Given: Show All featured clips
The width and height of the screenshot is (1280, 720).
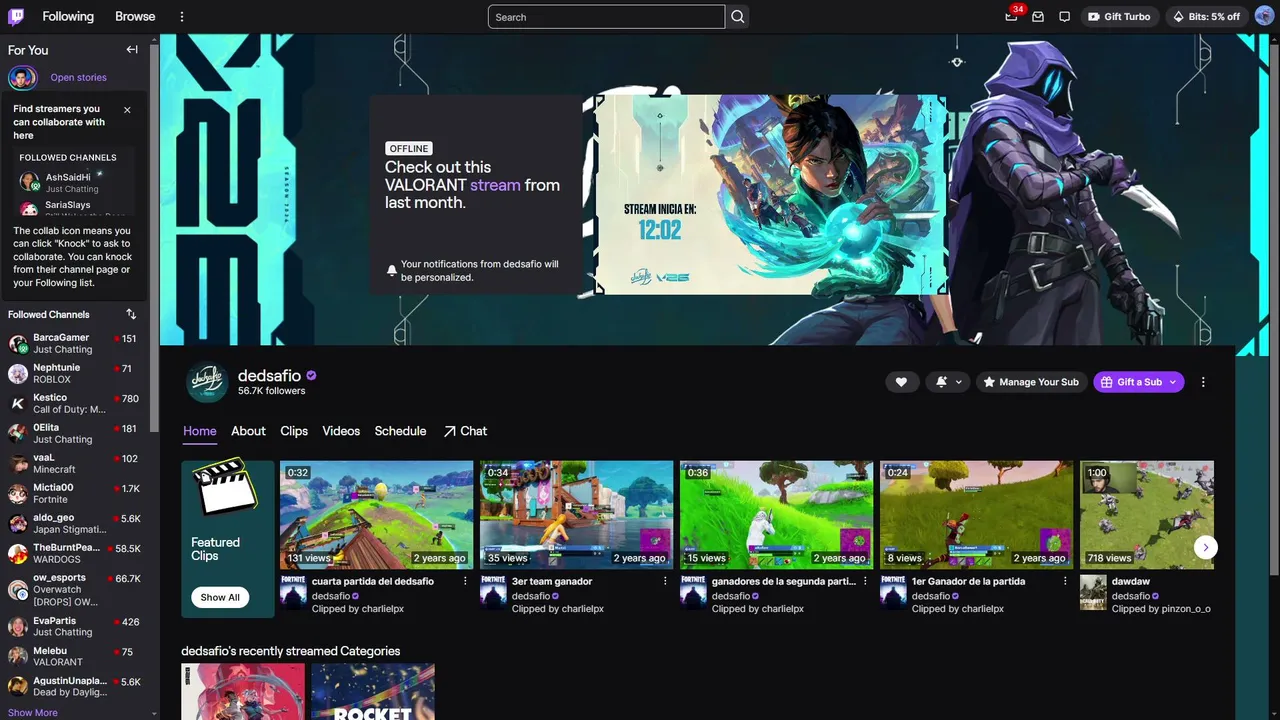Looking at the screenshot, I should (x=220, y=597).
